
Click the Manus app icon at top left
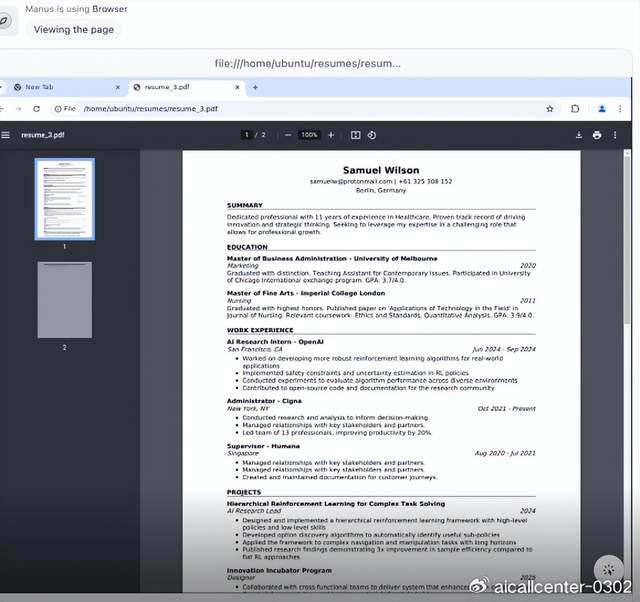[x=6, y=20]
